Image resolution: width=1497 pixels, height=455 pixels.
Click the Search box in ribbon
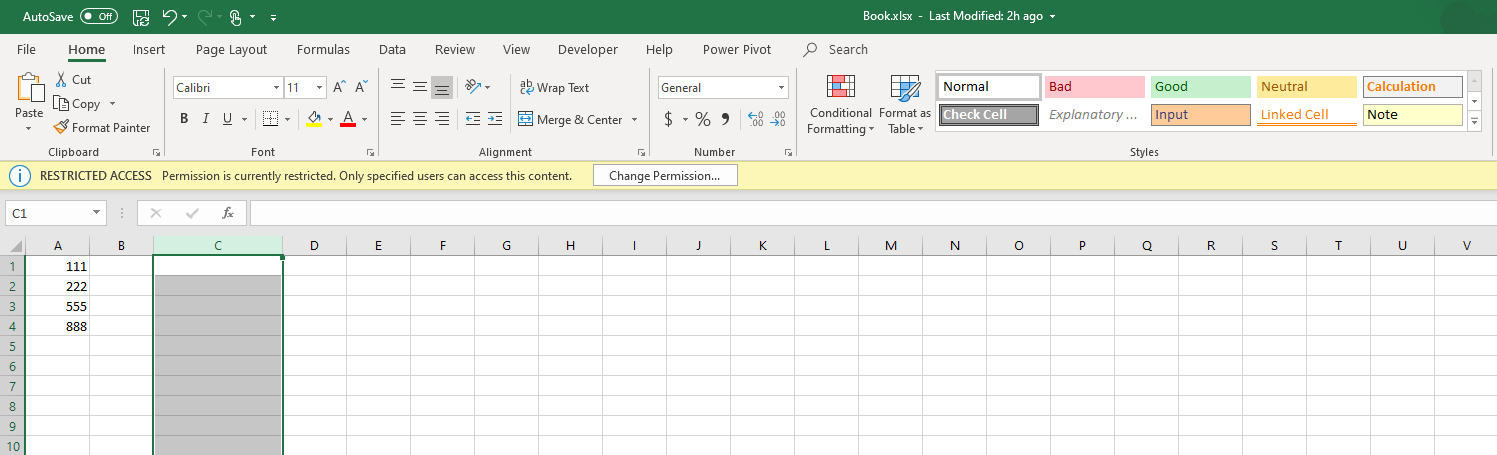tap(836, 49)
